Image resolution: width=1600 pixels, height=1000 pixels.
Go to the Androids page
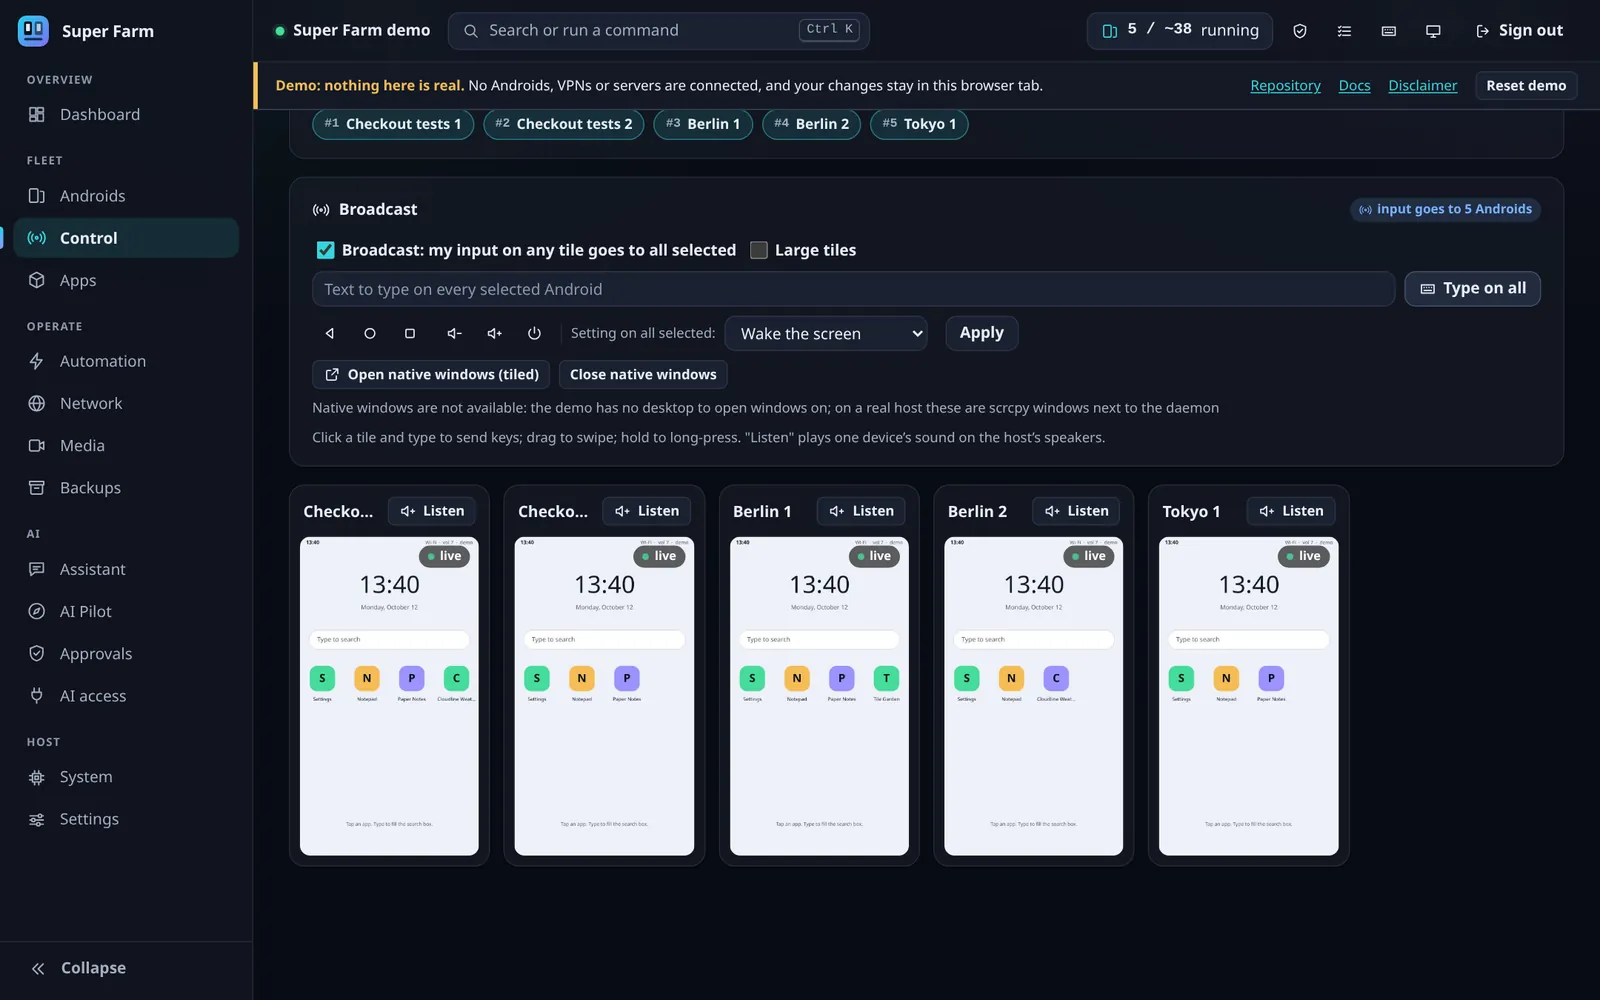click(x=126, y=196)
